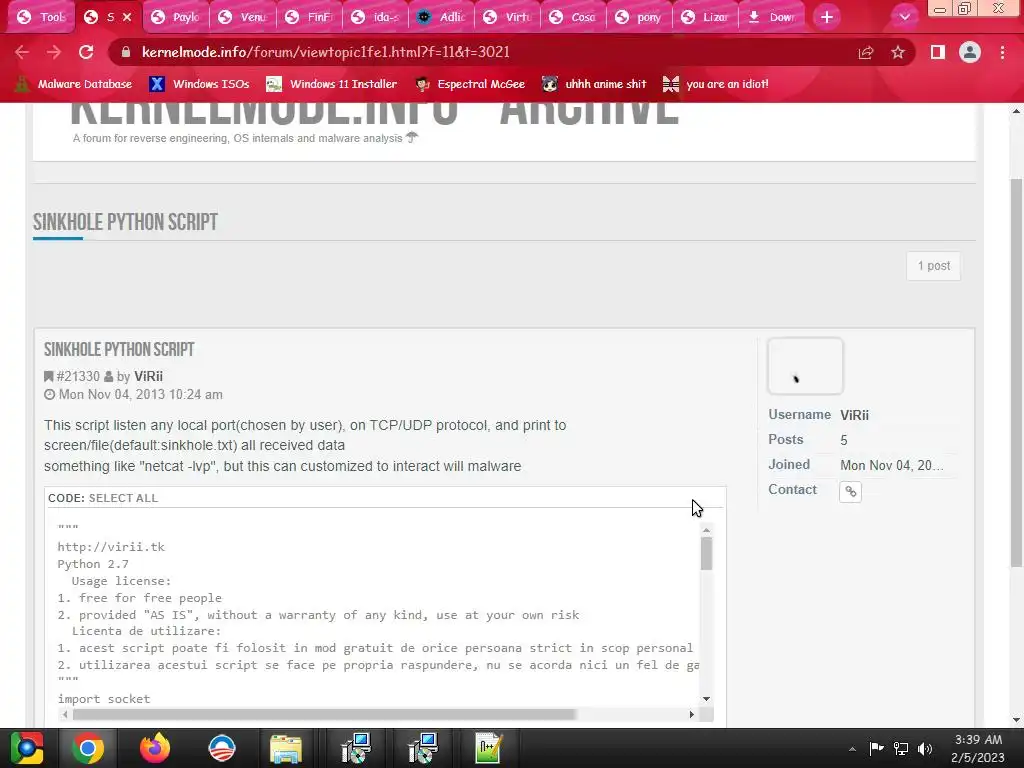
Task: Share this page via share icon
Action: click(x=866, y=52)
